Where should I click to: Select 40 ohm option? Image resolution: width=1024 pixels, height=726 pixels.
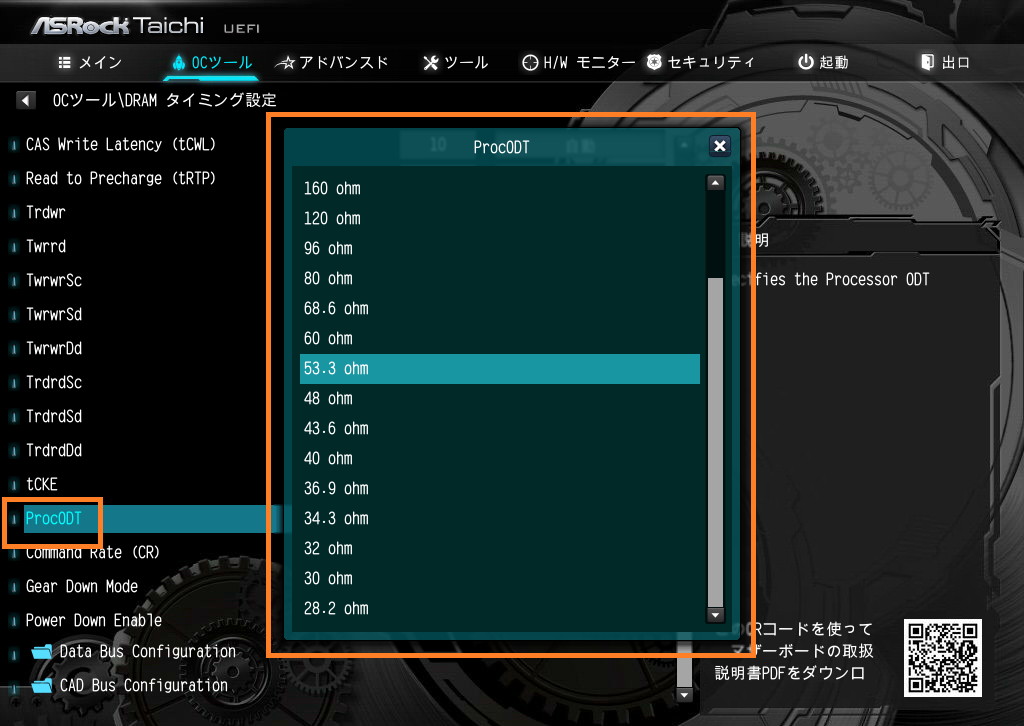500,459
